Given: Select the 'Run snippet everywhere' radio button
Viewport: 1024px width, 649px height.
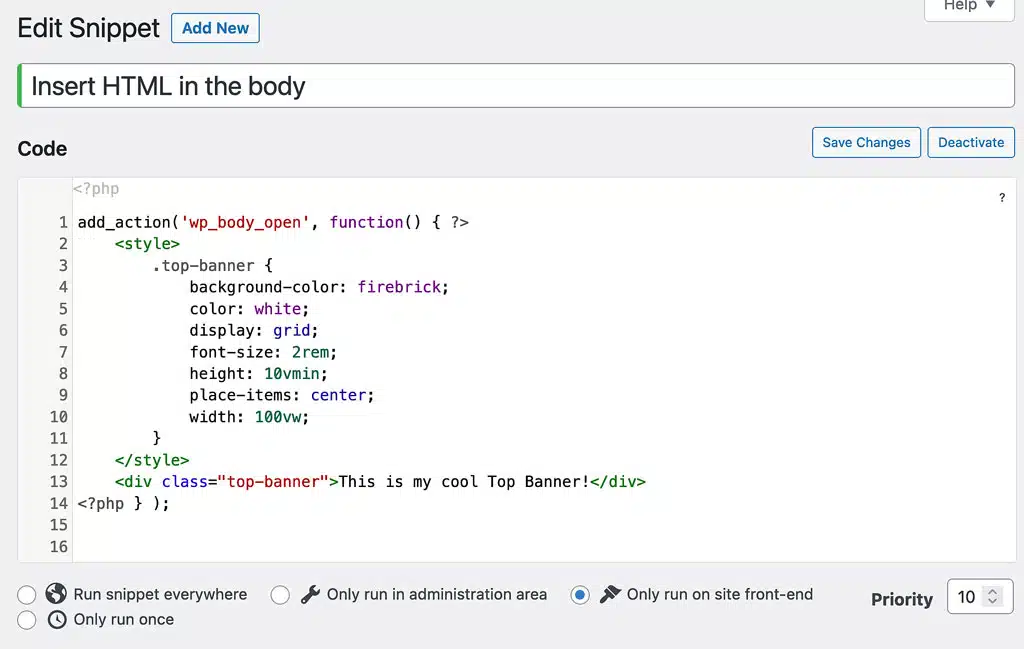Looking at the screenshot, I should pos(27,594).
